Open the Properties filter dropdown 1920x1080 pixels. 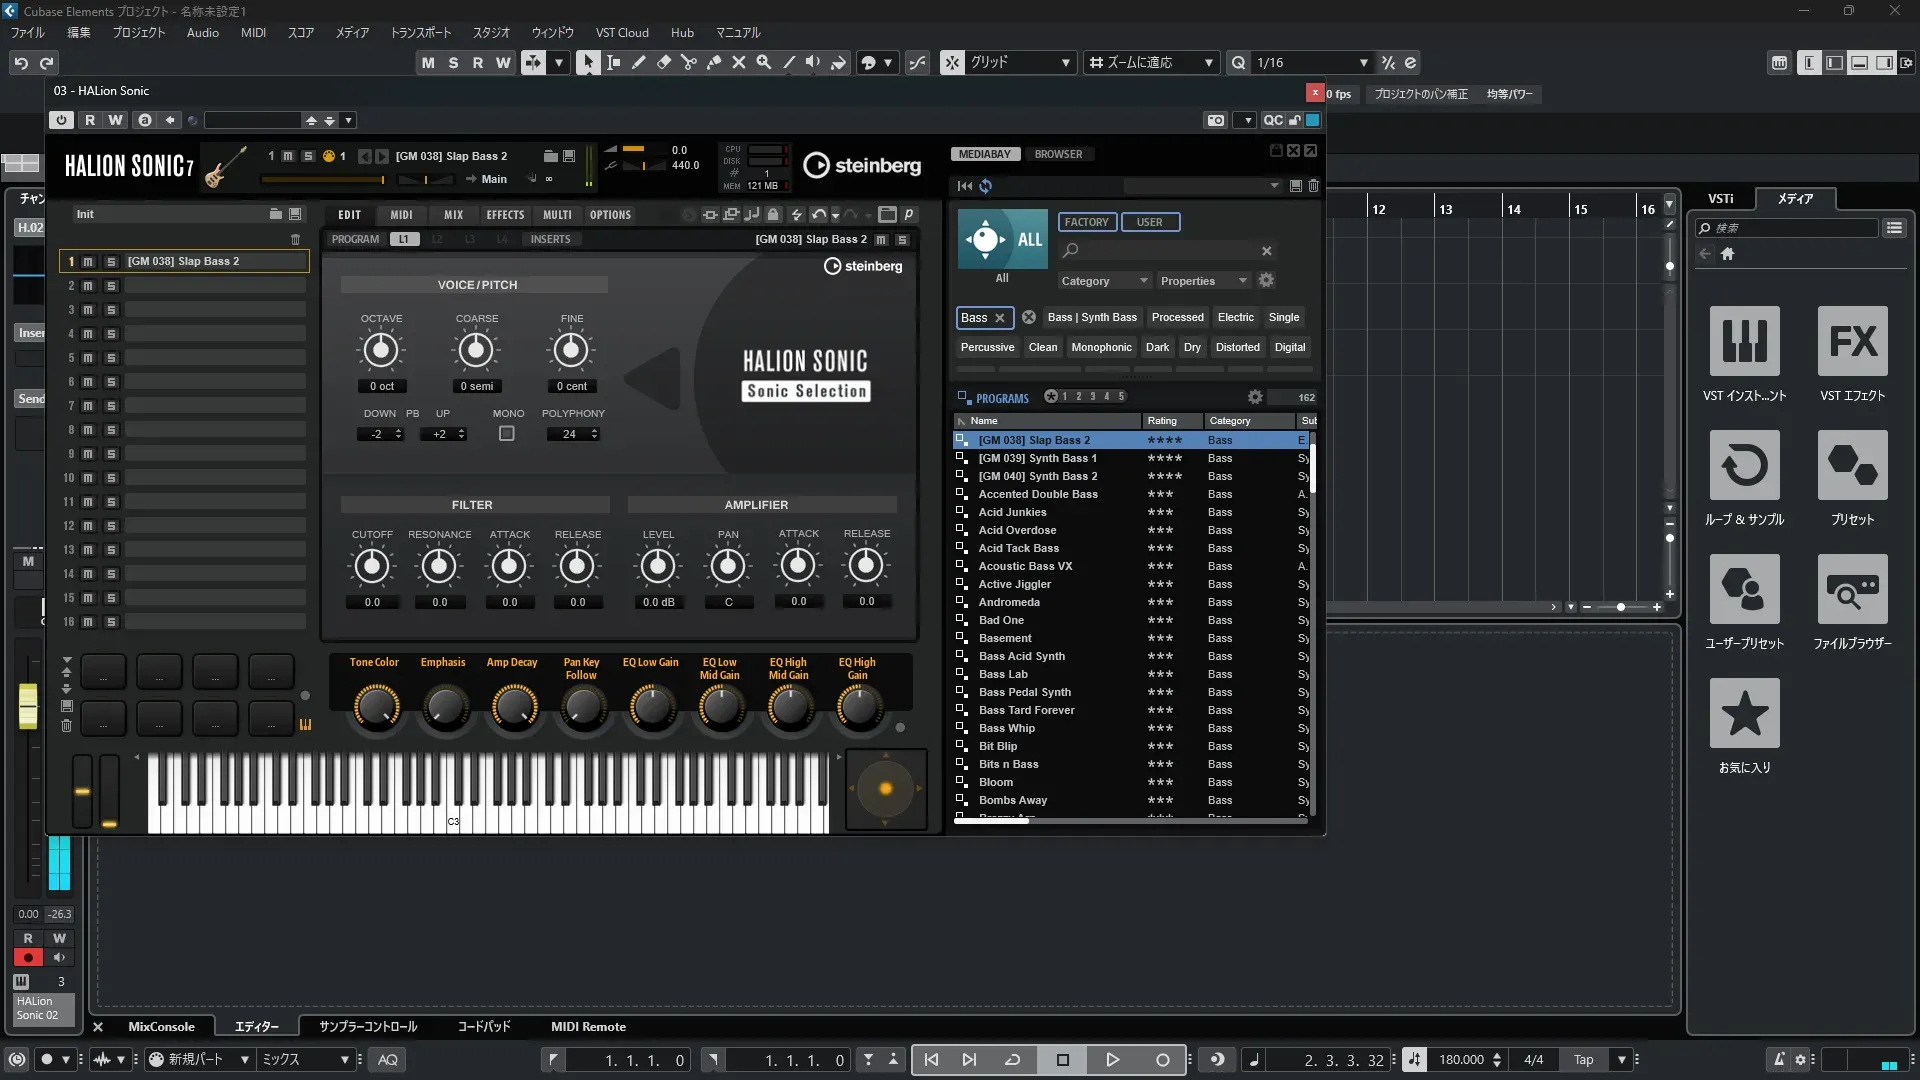click(1203, 281)
